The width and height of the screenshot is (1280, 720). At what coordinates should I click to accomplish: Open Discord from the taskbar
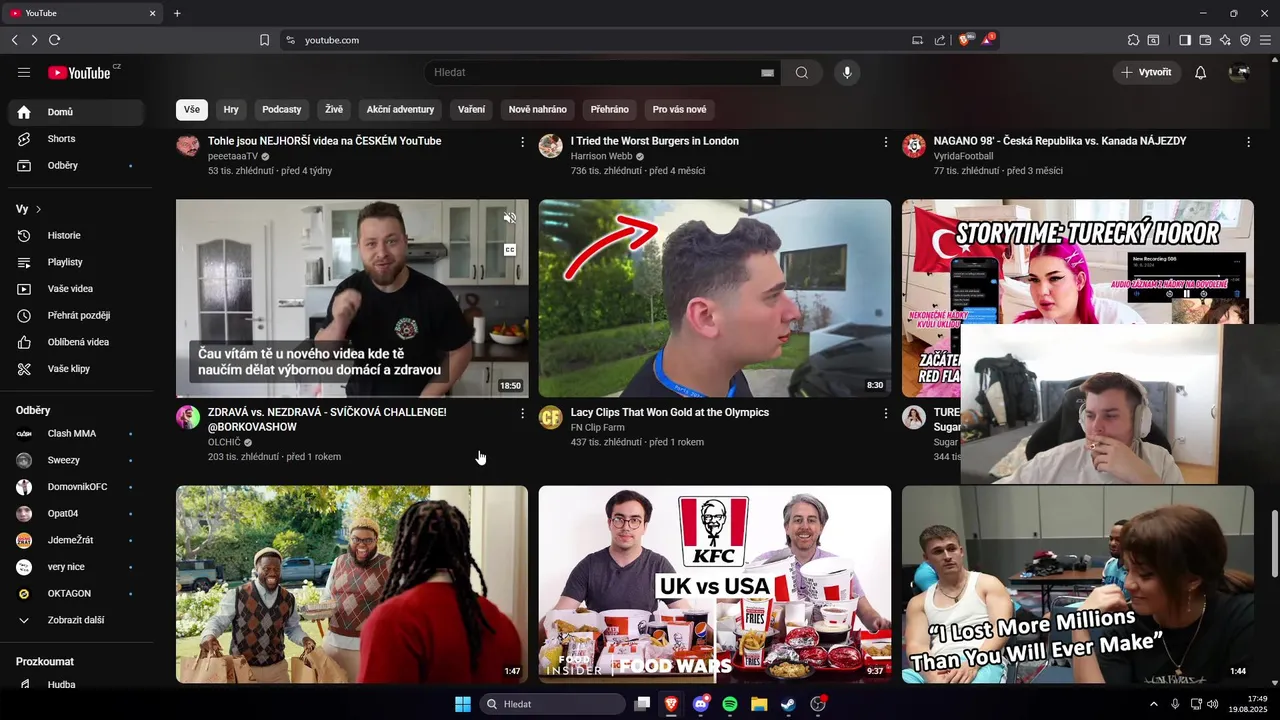pos(701,704)
